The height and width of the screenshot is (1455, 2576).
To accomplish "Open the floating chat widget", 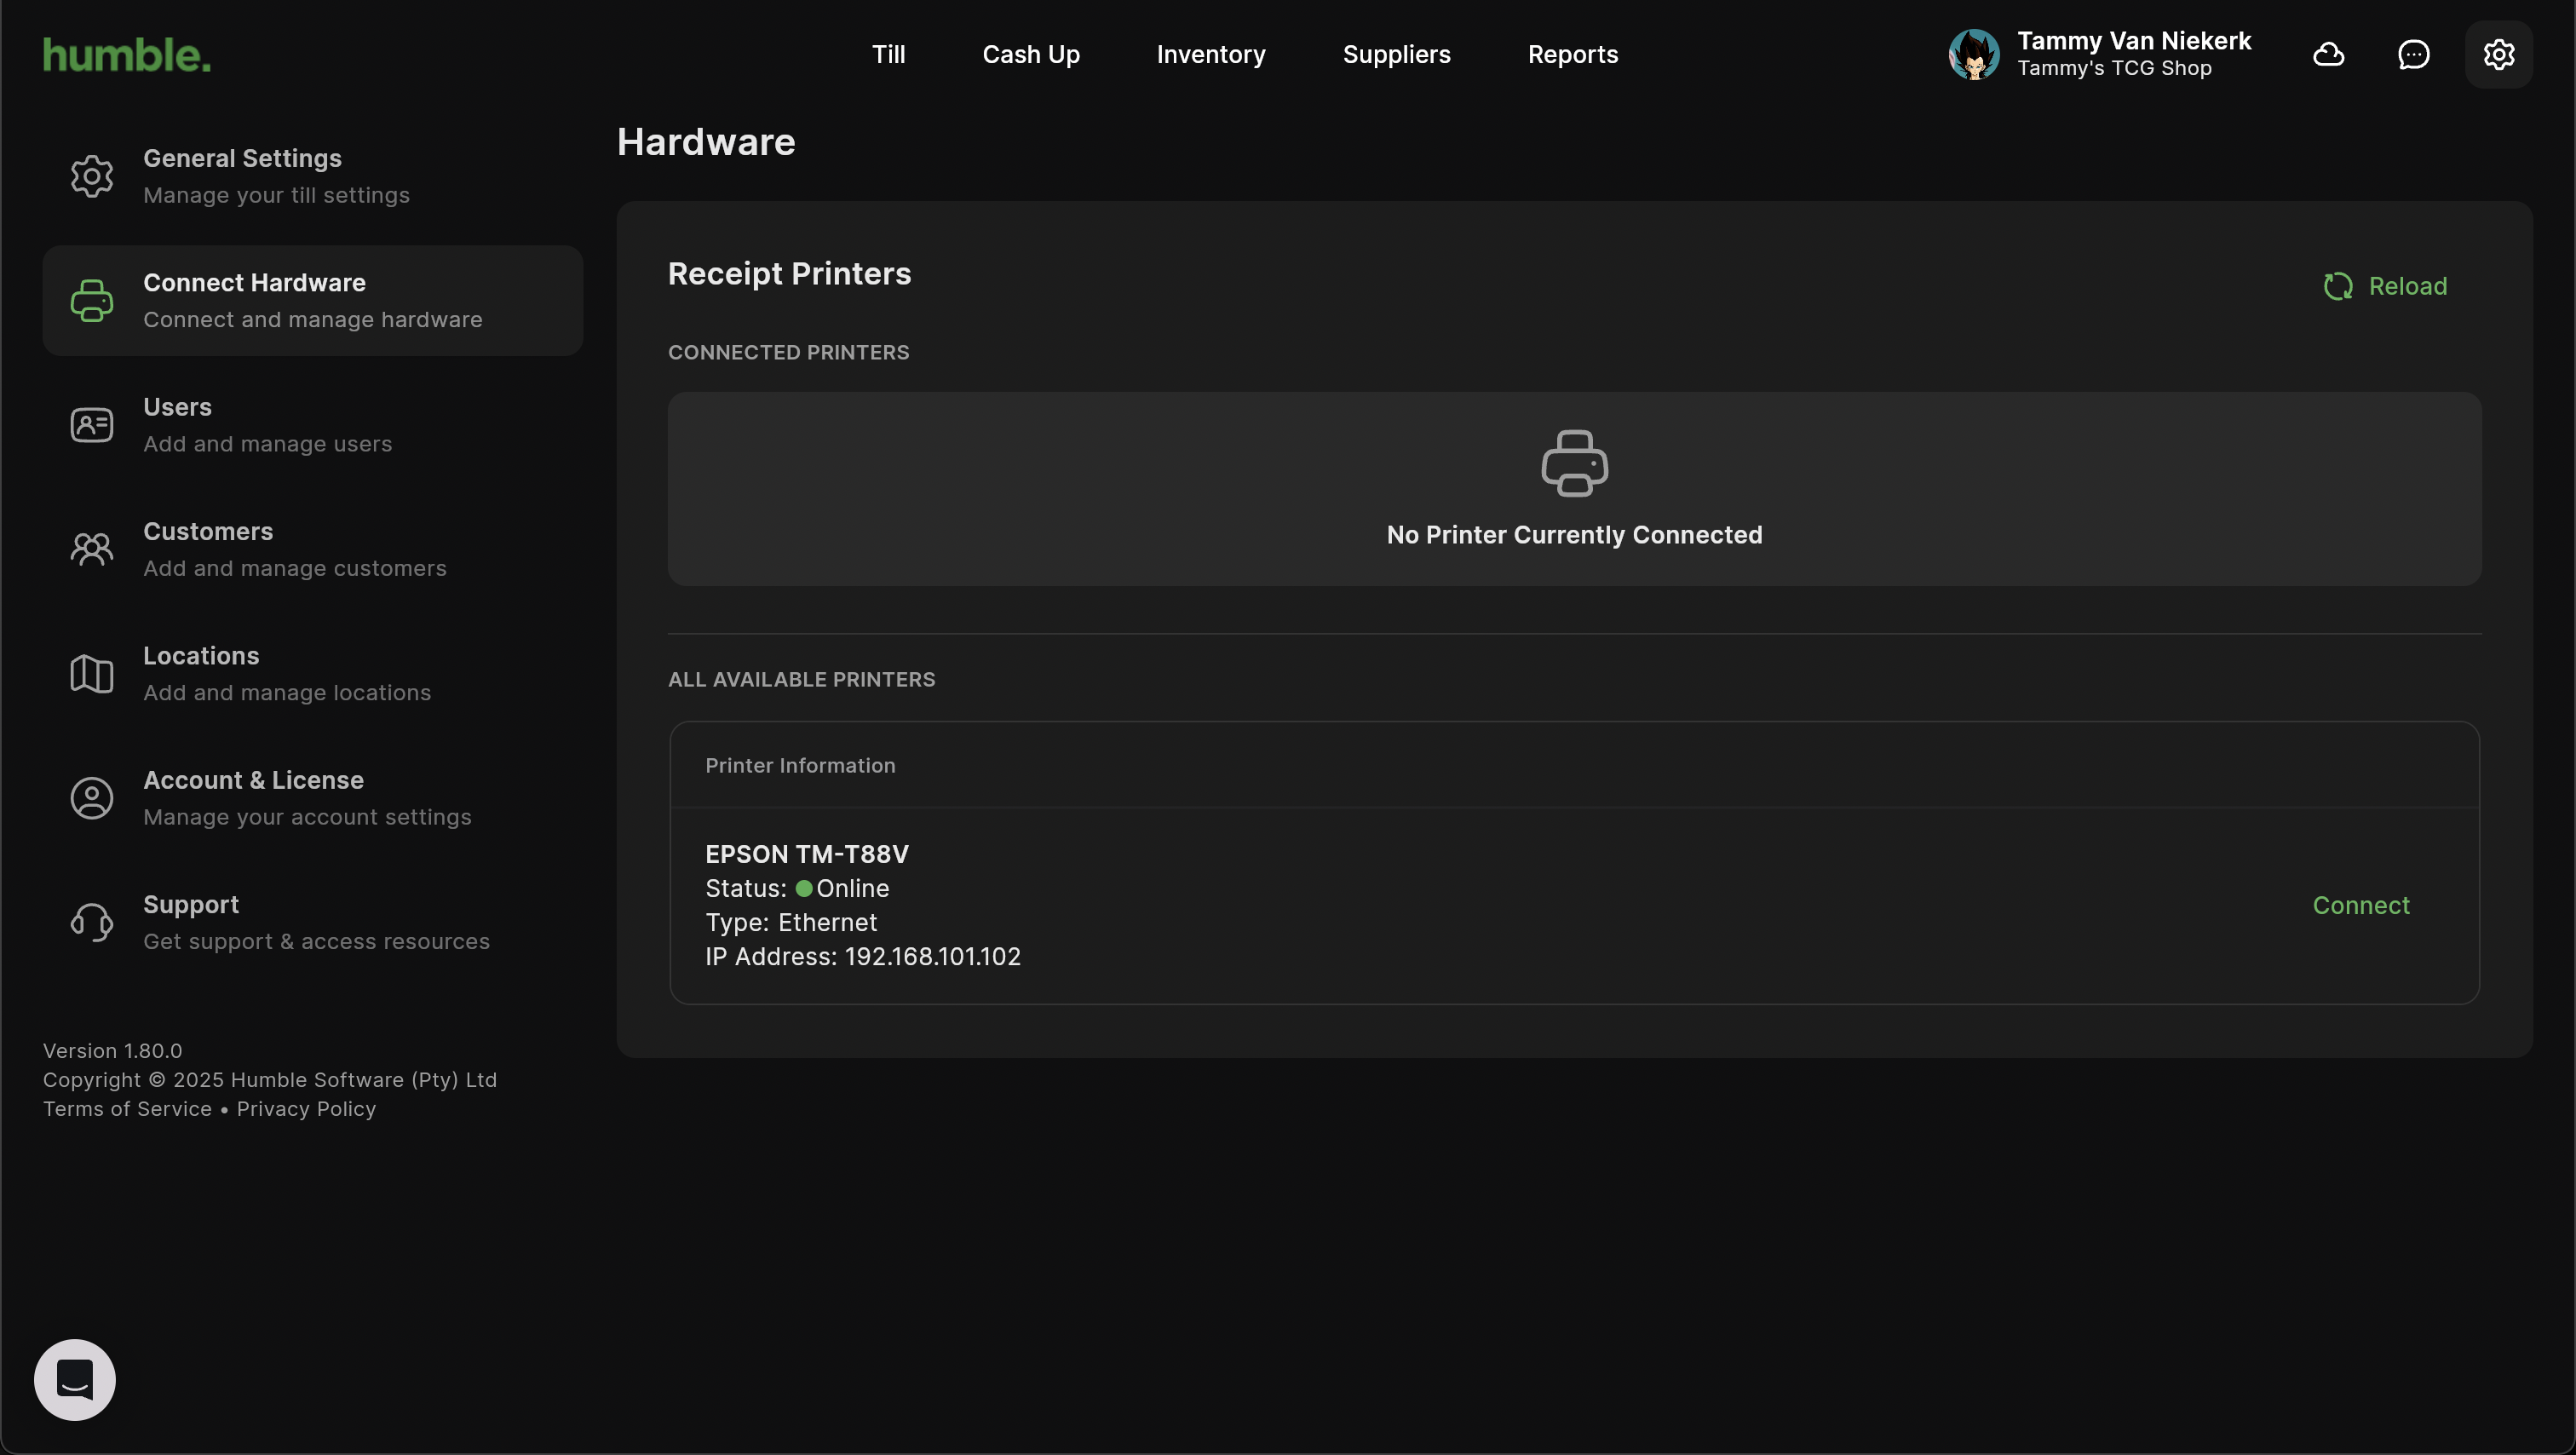I will coord(75,1379).
